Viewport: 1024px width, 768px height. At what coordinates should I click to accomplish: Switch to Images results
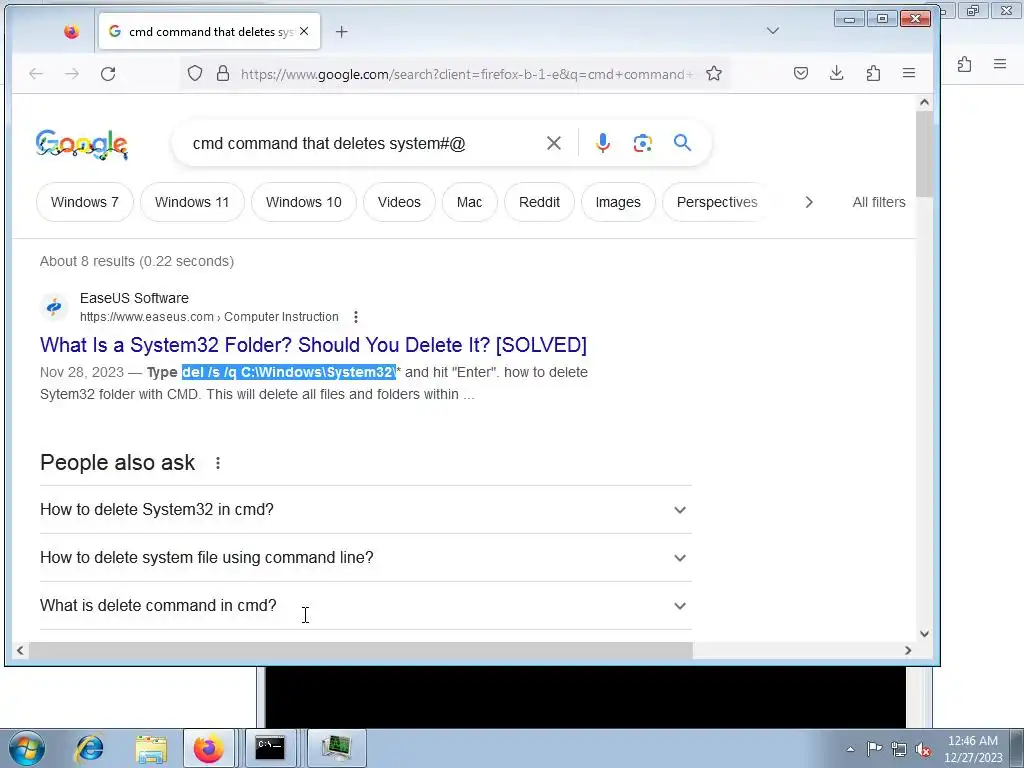[x=618, y=202]
